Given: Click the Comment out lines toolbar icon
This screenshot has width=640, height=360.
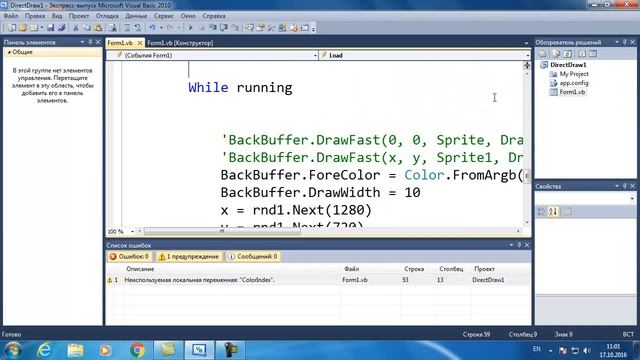Looking at the screenshot, I should (127, 28).
